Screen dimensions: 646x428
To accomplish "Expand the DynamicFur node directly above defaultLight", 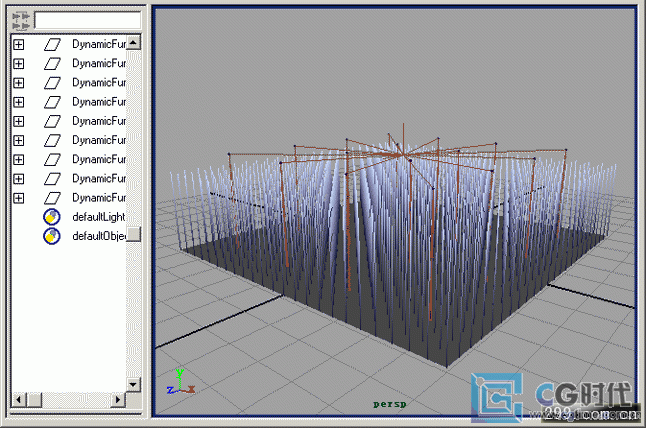I will [19, 198].
